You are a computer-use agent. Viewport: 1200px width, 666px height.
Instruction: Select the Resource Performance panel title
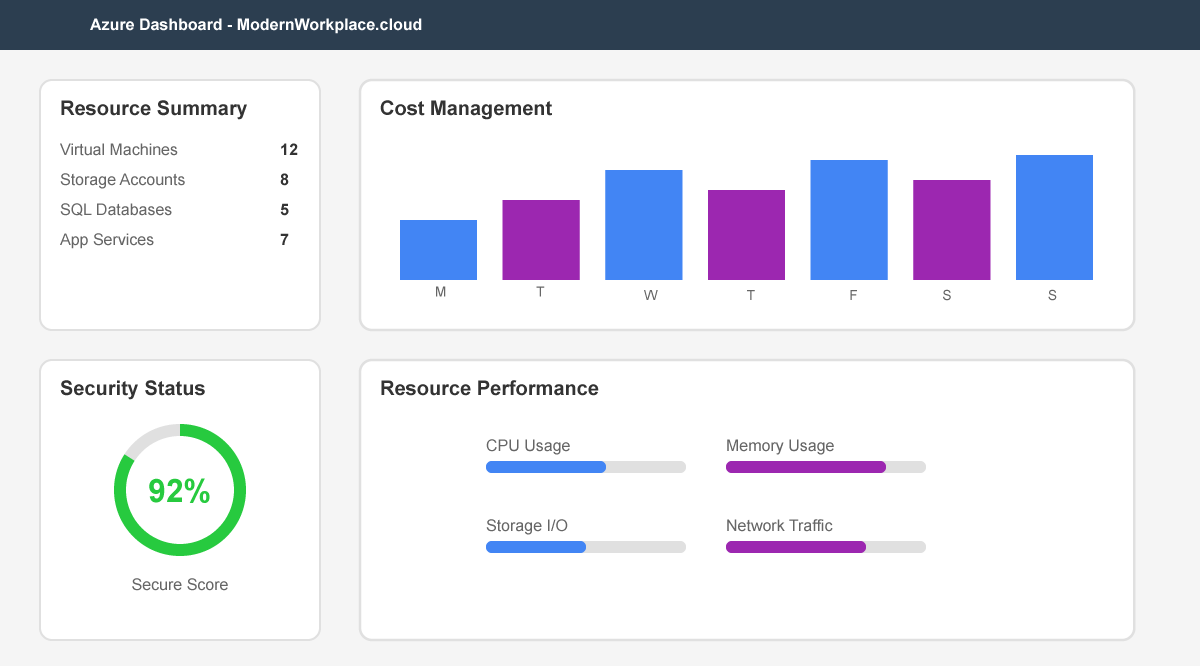489,388
